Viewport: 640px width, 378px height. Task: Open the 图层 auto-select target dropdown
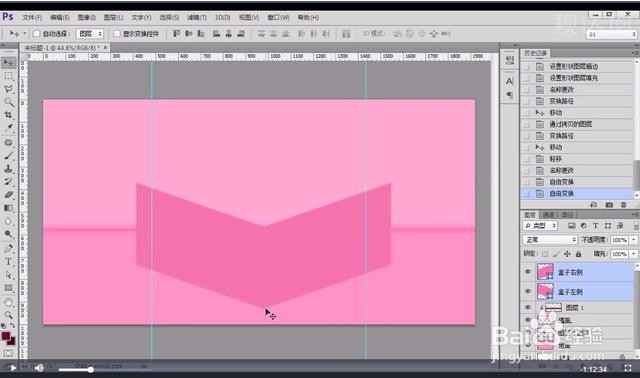(x=89, y=33)
